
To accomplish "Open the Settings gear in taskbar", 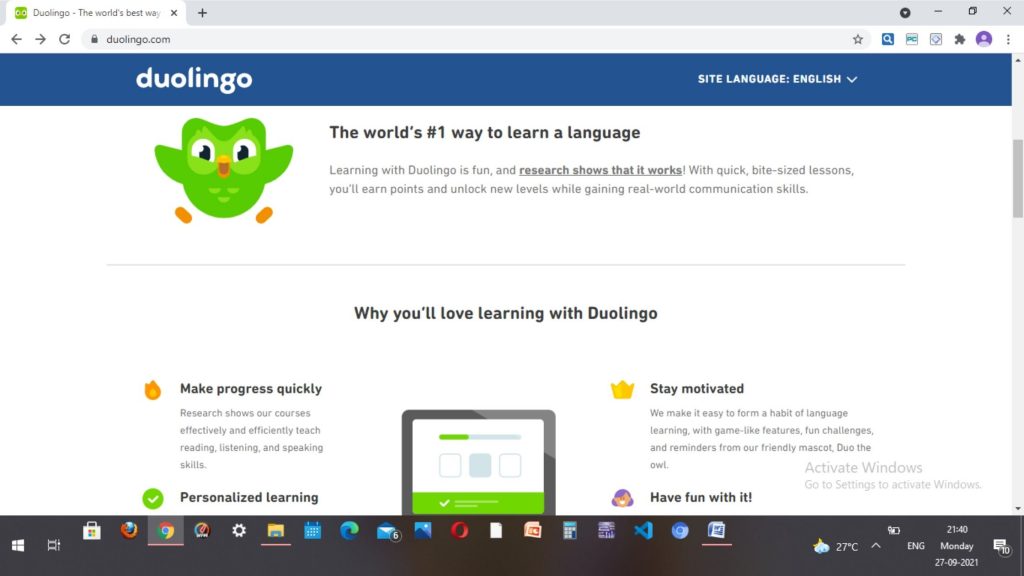I will (239, 530).
